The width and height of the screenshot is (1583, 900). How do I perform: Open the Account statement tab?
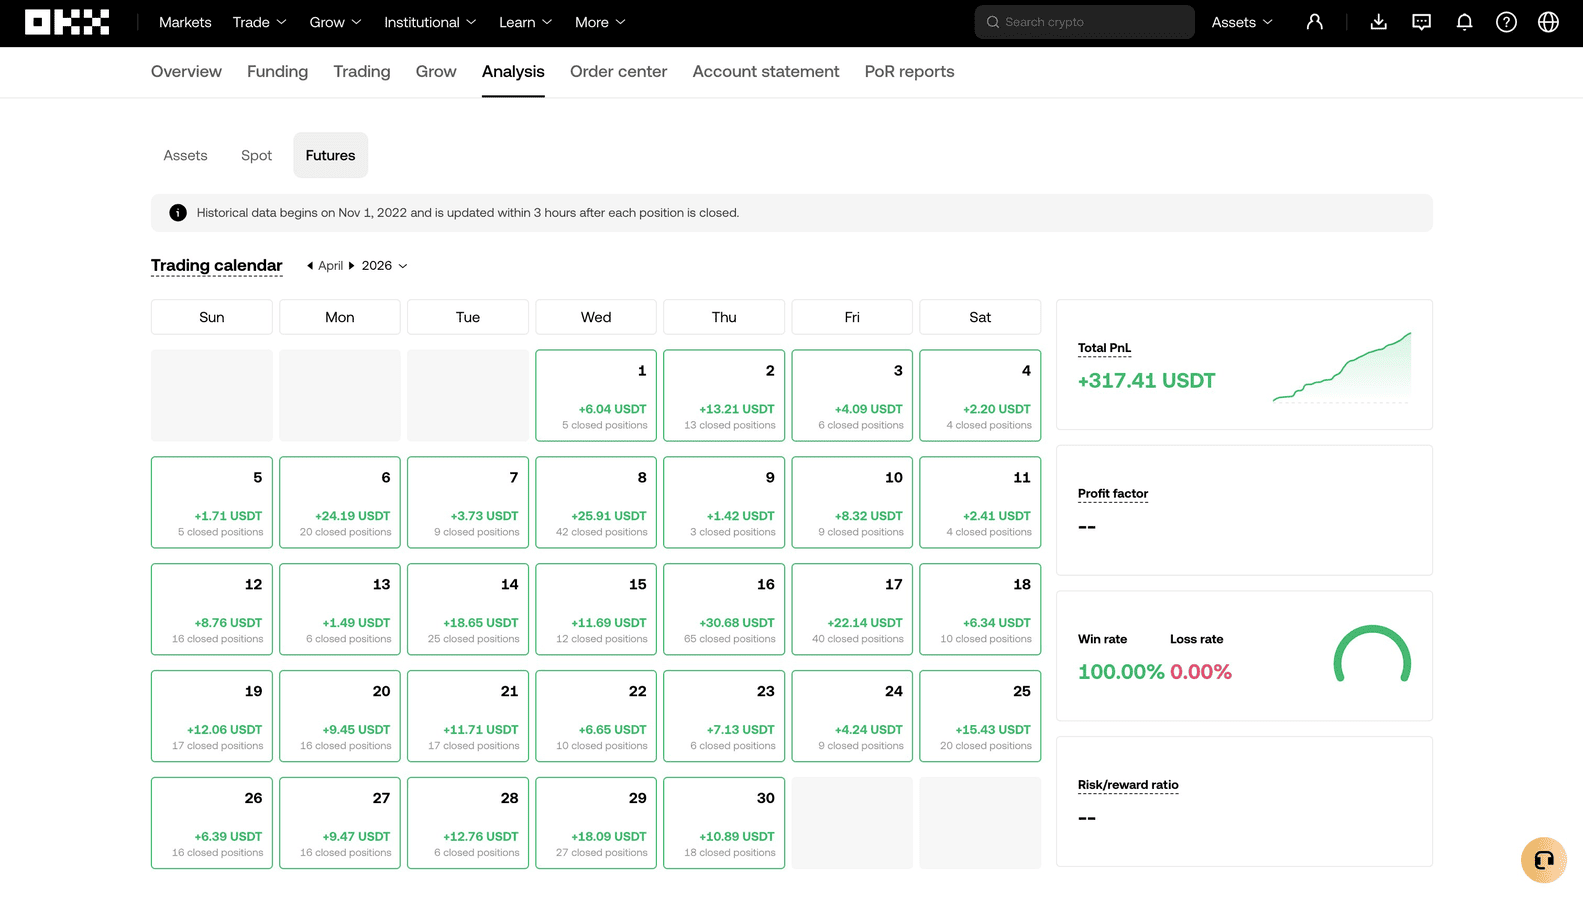[766, 72]
